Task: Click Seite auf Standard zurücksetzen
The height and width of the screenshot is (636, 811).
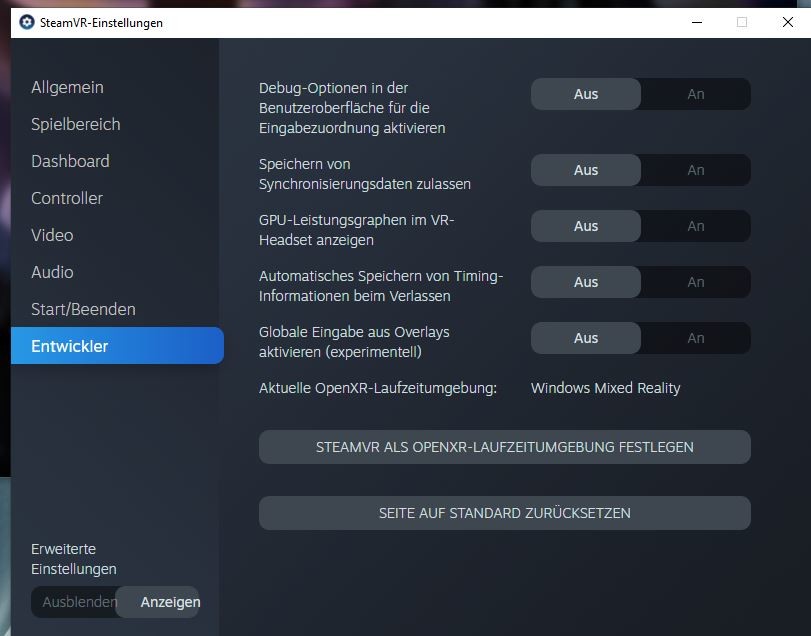Action: pos(505,513)
